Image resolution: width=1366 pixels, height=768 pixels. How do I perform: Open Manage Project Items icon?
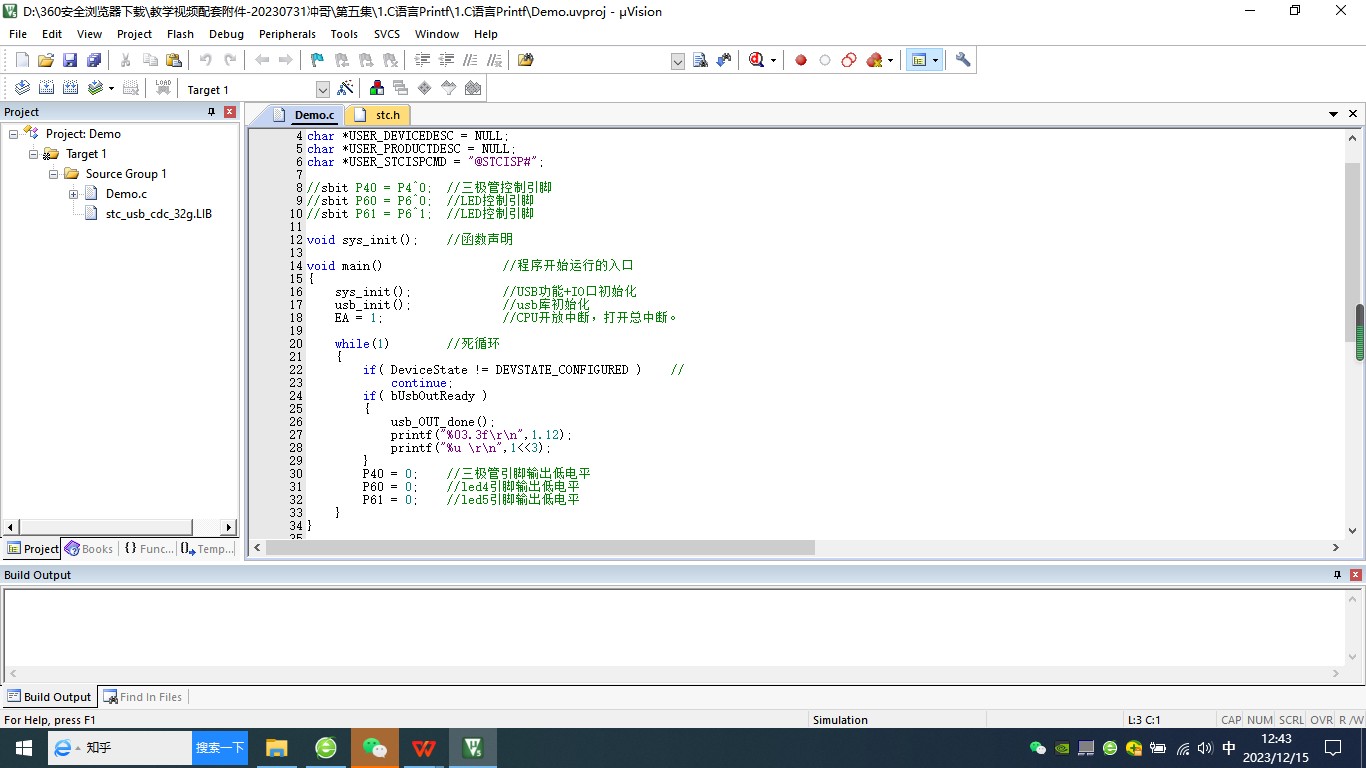tap(377, 88)
